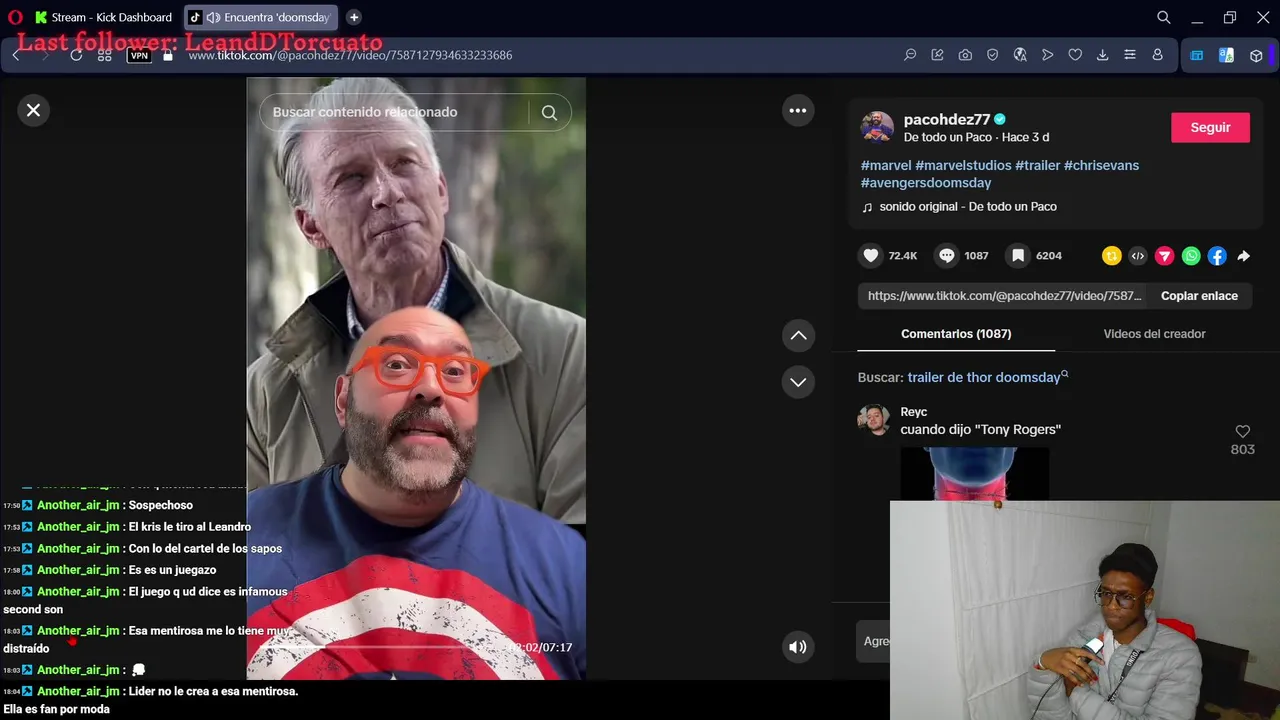
Task: Switch to 'Stream - Kick Dashboard' browser tab
Action: point(103,17)
